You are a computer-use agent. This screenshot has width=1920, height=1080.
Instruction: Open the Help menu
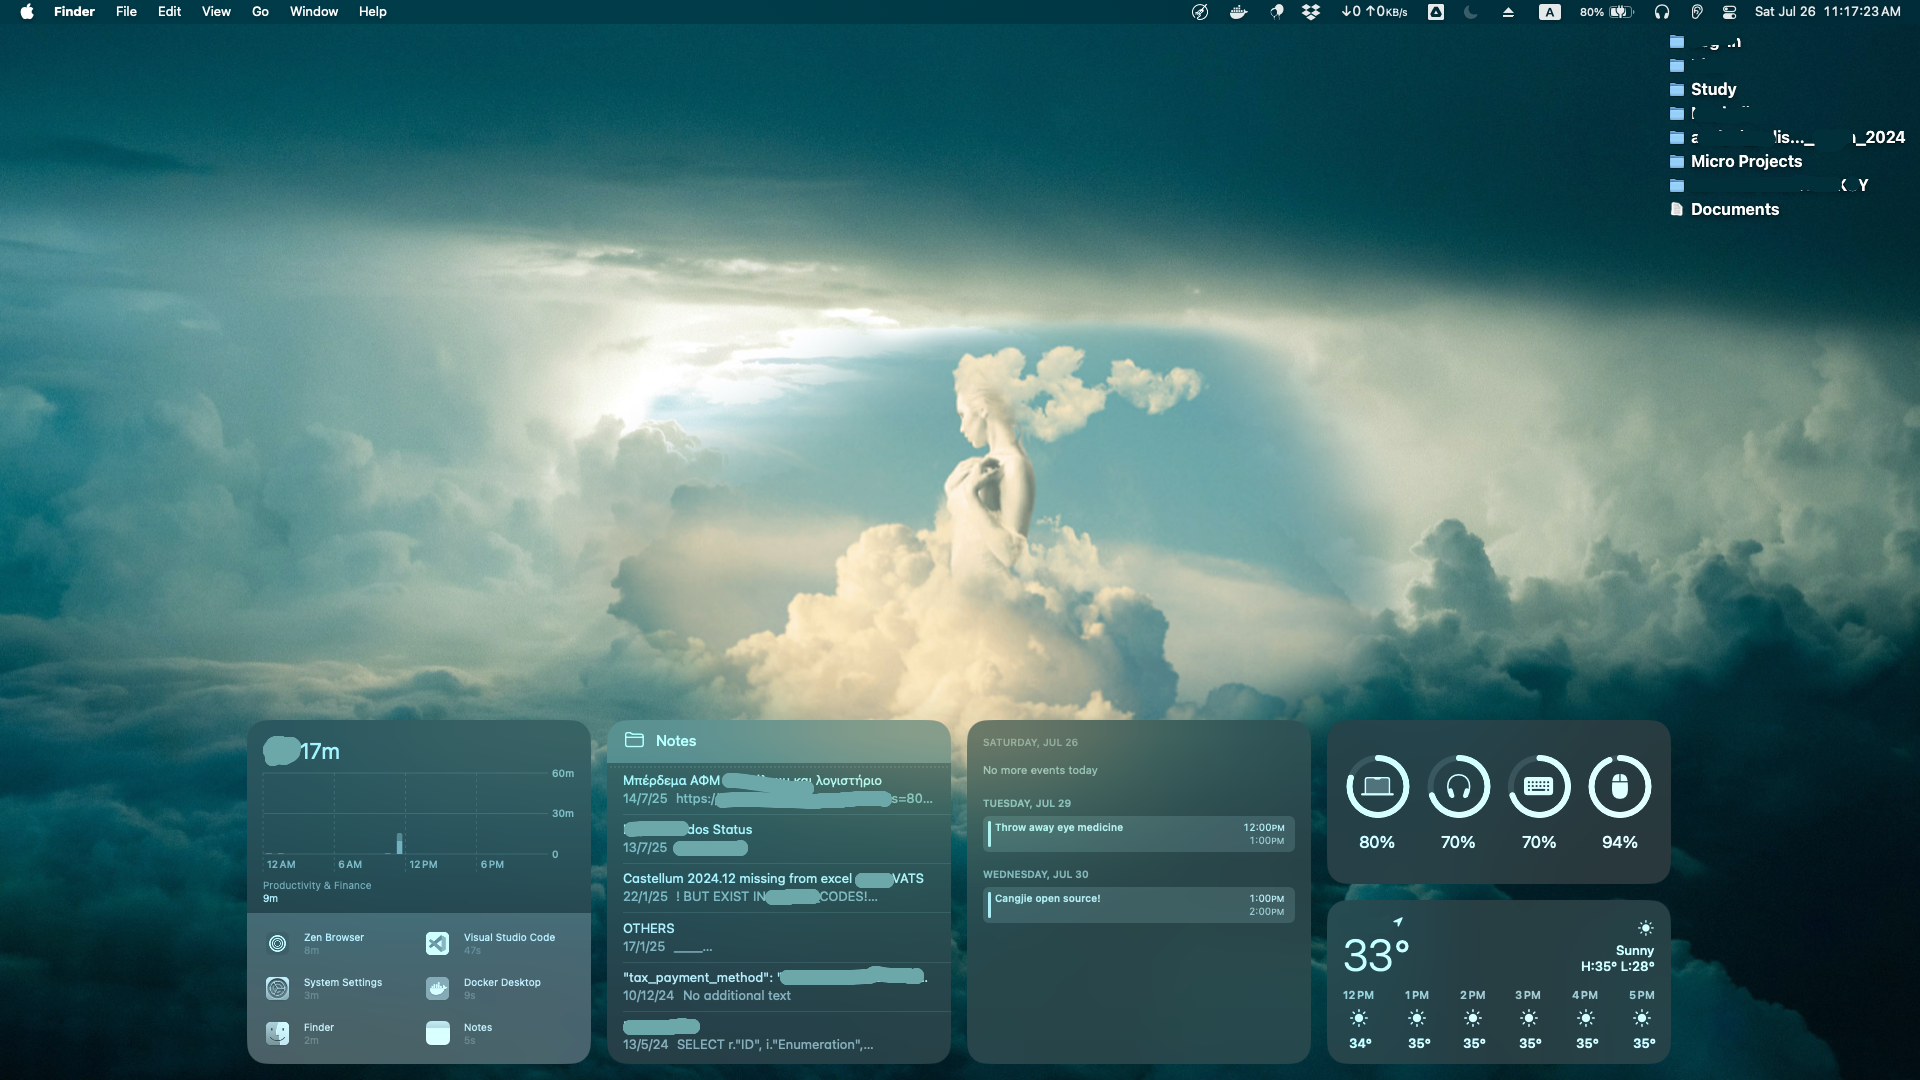[372, 12]
